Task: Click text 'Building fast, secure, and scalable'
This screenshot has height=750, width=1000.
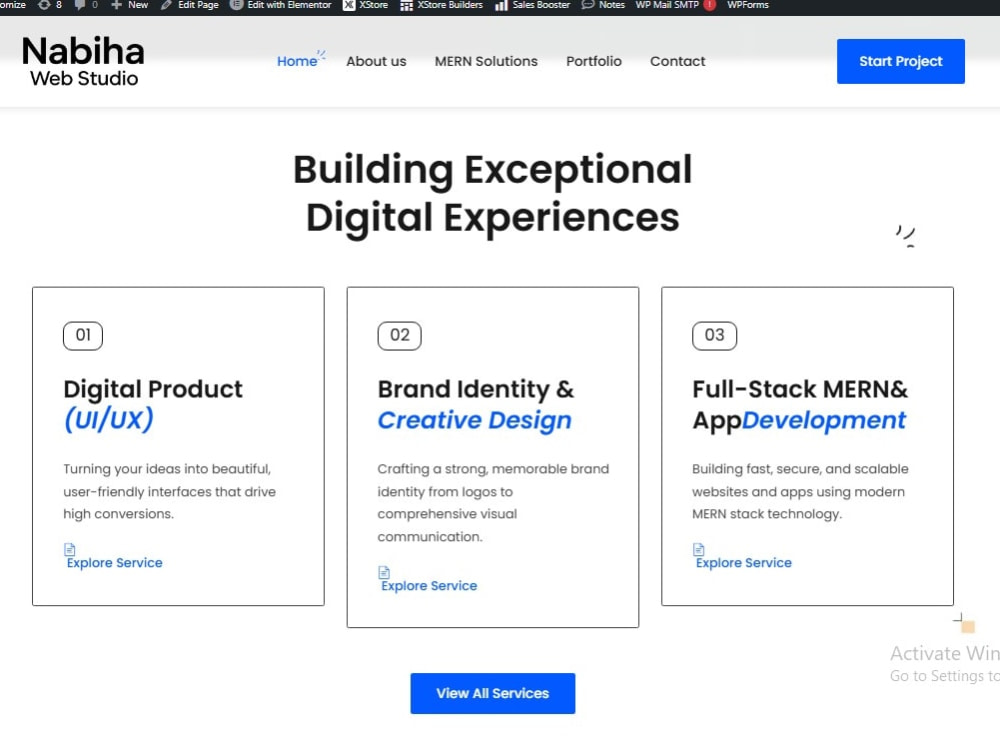Action: click(x=800, y=469)
